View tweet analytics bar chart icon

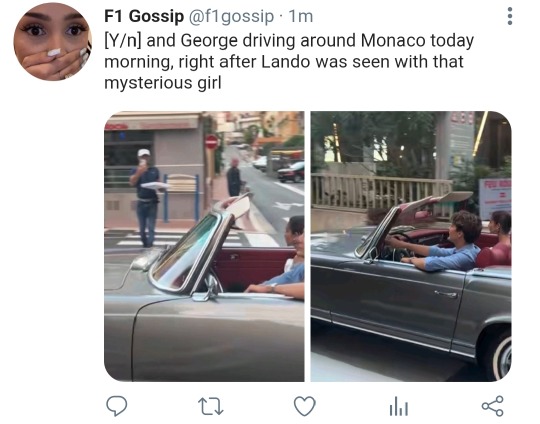[399, 406]
